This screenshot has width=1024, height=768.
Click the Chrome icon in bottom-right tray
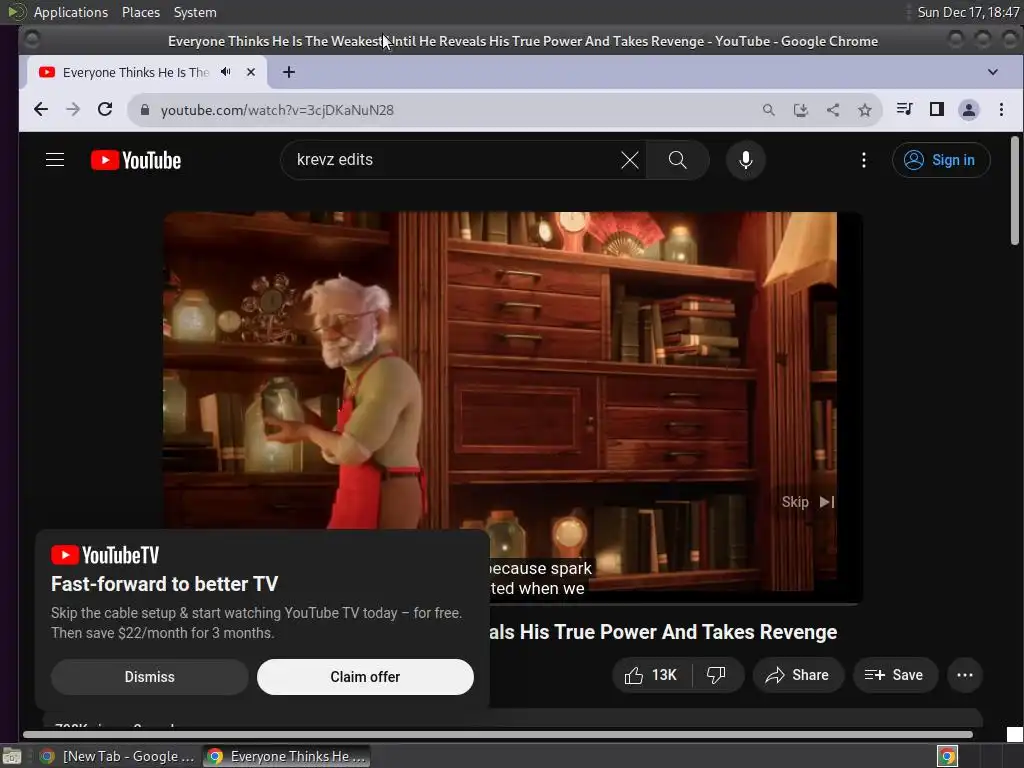tap(947, 756)
